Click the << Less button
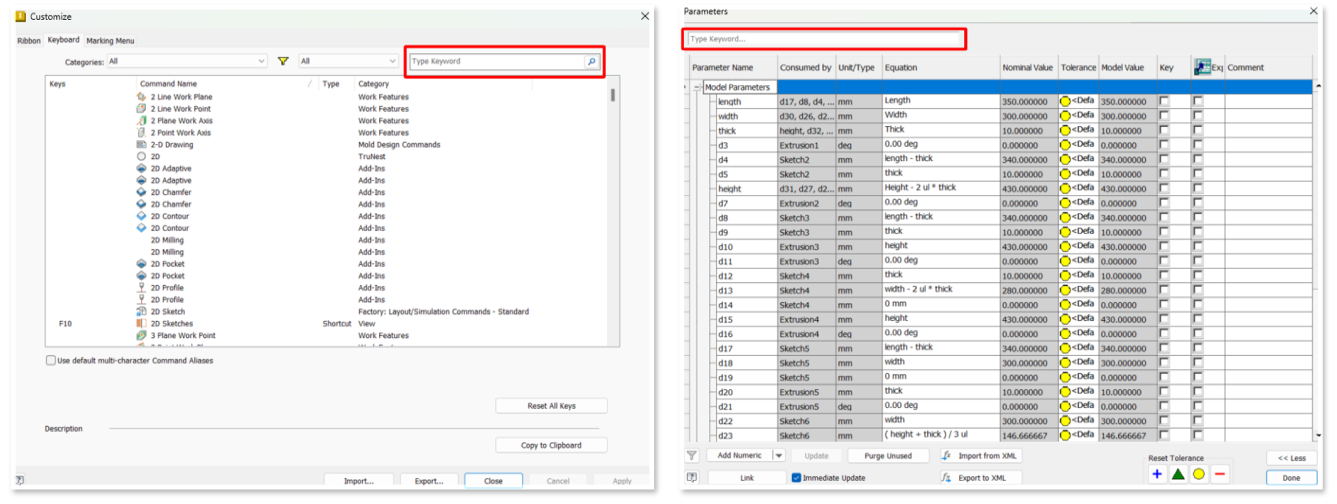The width and height of the screenshot is (1337, 504). (x=1291, y=458)
